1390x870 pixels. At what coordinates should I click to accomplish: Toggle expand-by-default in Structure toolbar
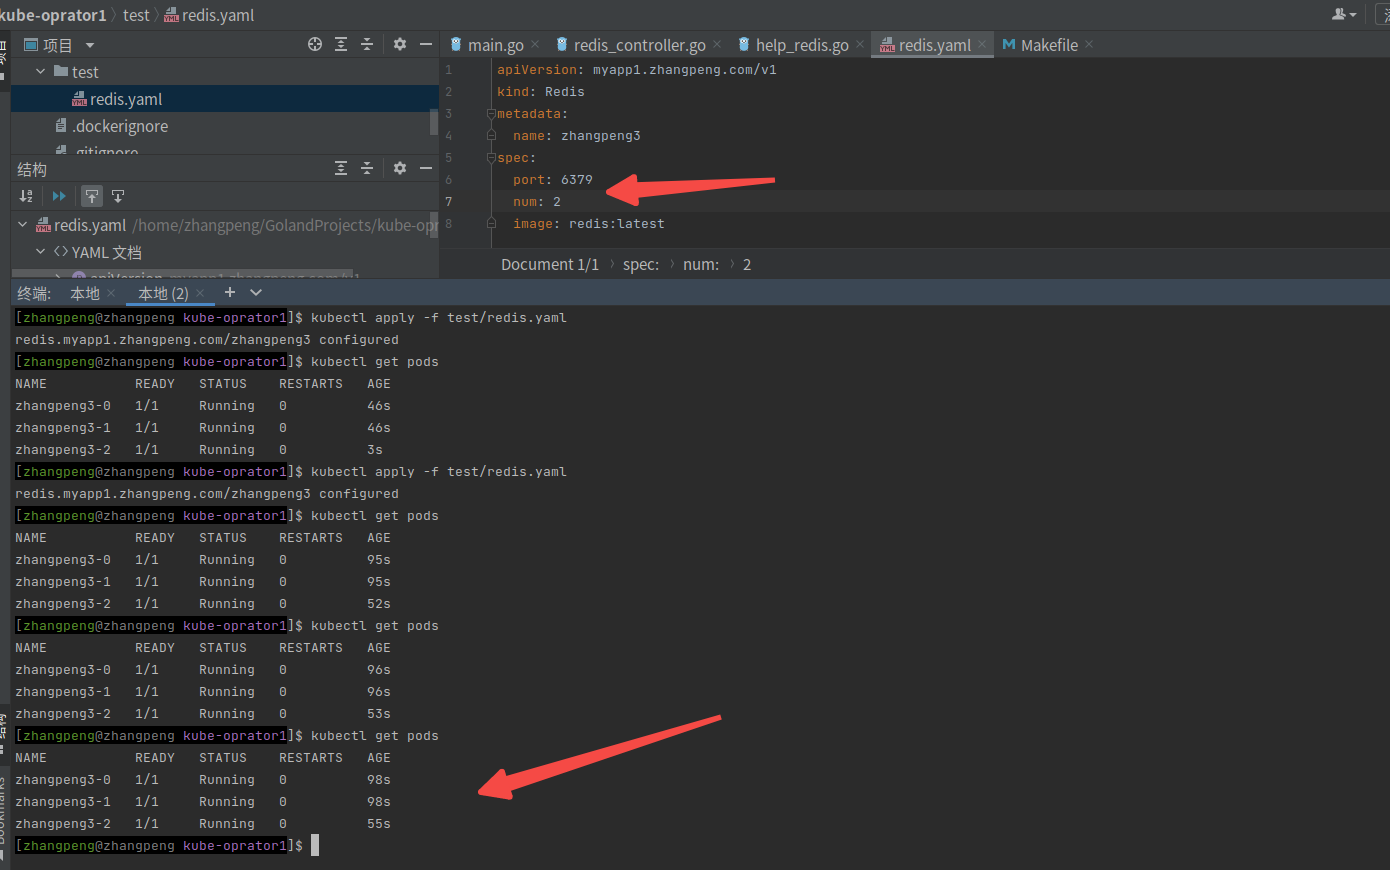[59, 196]
